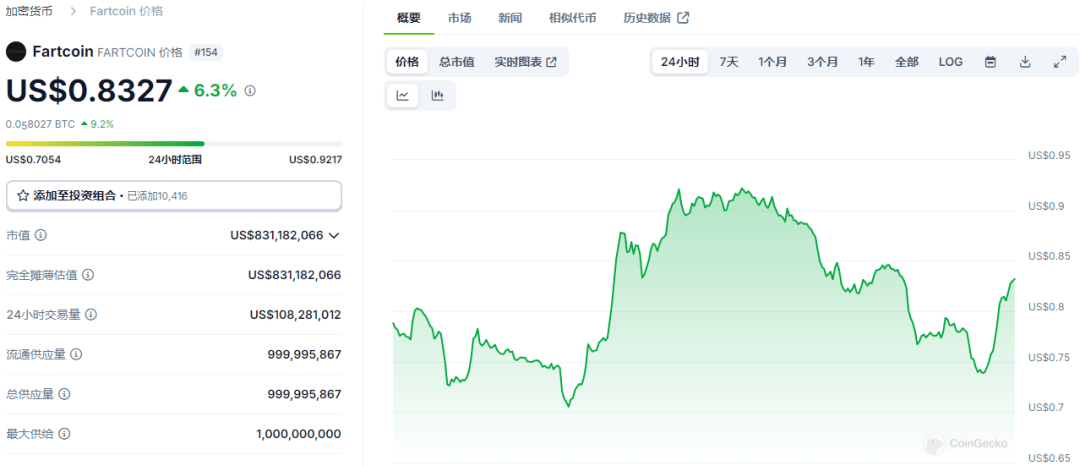Select the 总市值 chart toggle
The image size is (1080, 466).
(457, 62)
